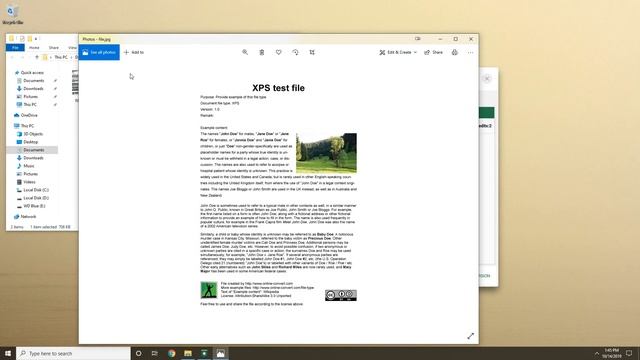Screen dimensions: 640x360
Task: Open Task View on the taskbar
Action: [x=155, y=353]
